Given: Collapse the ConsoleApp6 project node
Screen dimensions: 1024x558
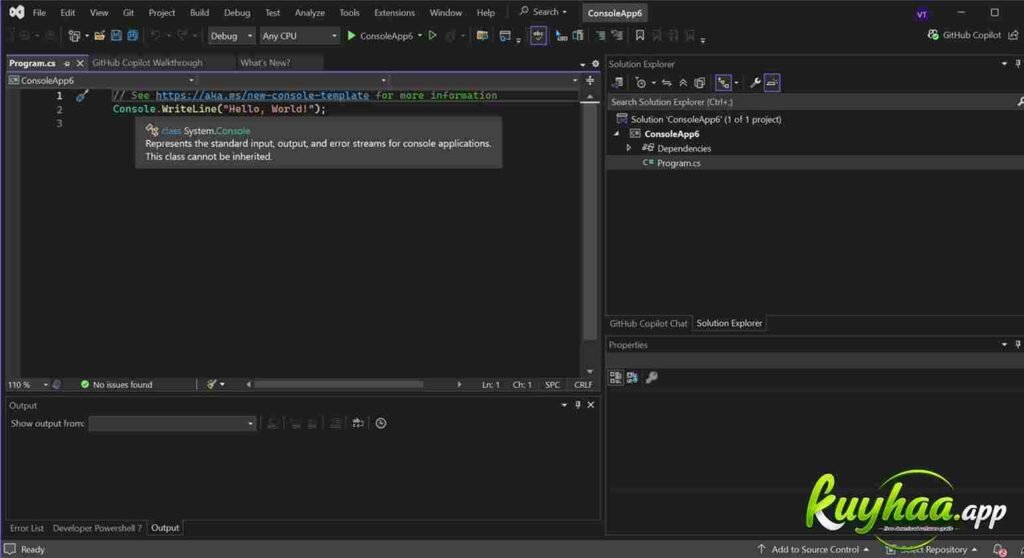Looking at the screenshot, I should (616, 134).
